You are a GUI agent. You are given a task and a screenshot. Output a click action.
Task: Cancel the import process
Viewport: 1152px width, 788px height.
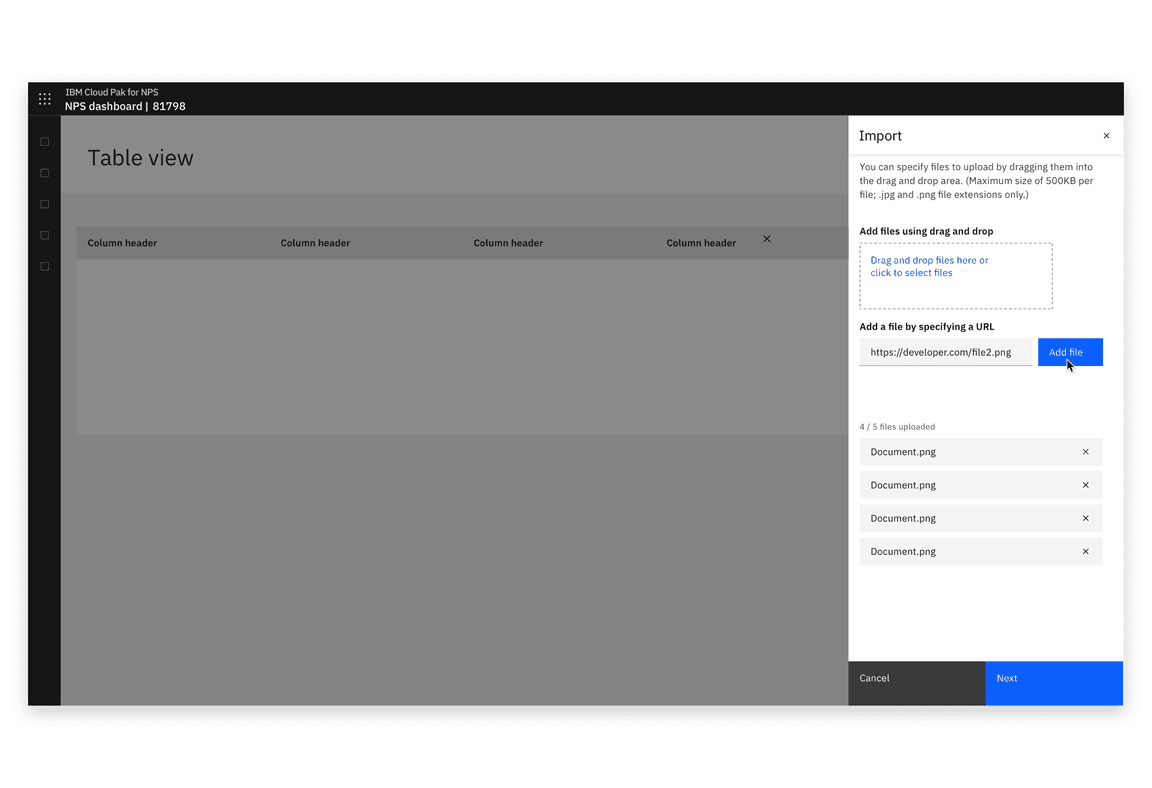pos(916,683)
